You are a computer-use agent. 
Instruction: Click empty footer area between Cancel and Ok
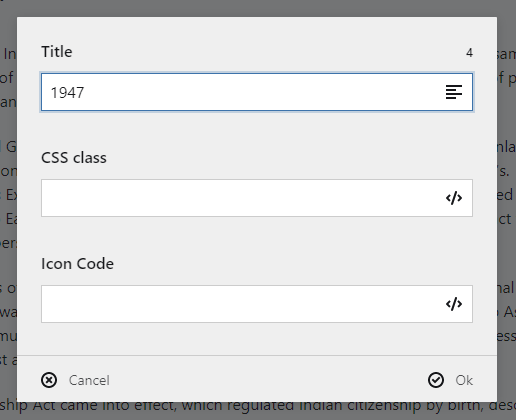(267, 380)
